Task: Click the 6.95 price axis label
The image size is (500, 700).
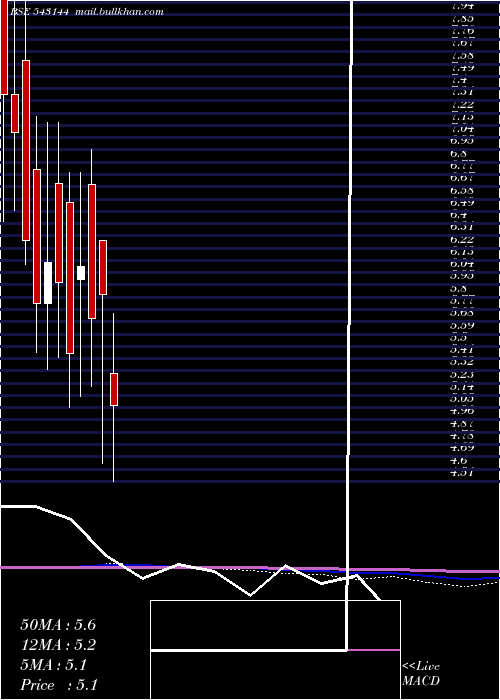Action: [462, 141]
